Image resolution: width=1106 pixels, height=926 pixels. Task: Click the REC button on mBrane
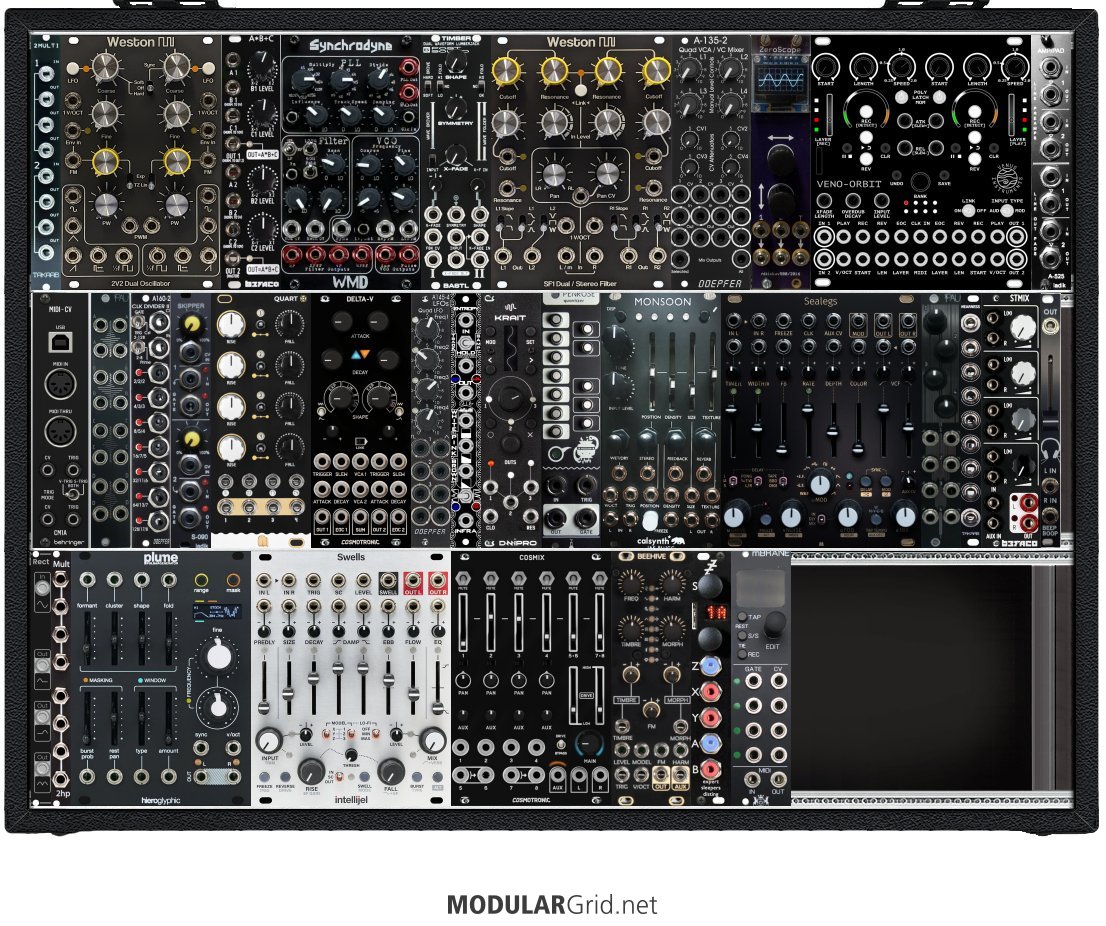coord(743,654)
